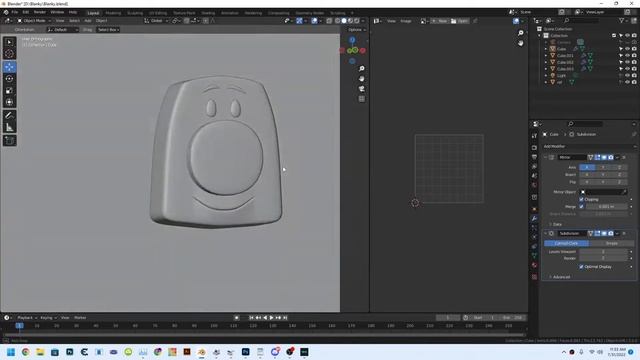Expand the Cube.002 outliner row
Image resolution: width=640 pixels, height=360 pixels.
tap(546, 62)
